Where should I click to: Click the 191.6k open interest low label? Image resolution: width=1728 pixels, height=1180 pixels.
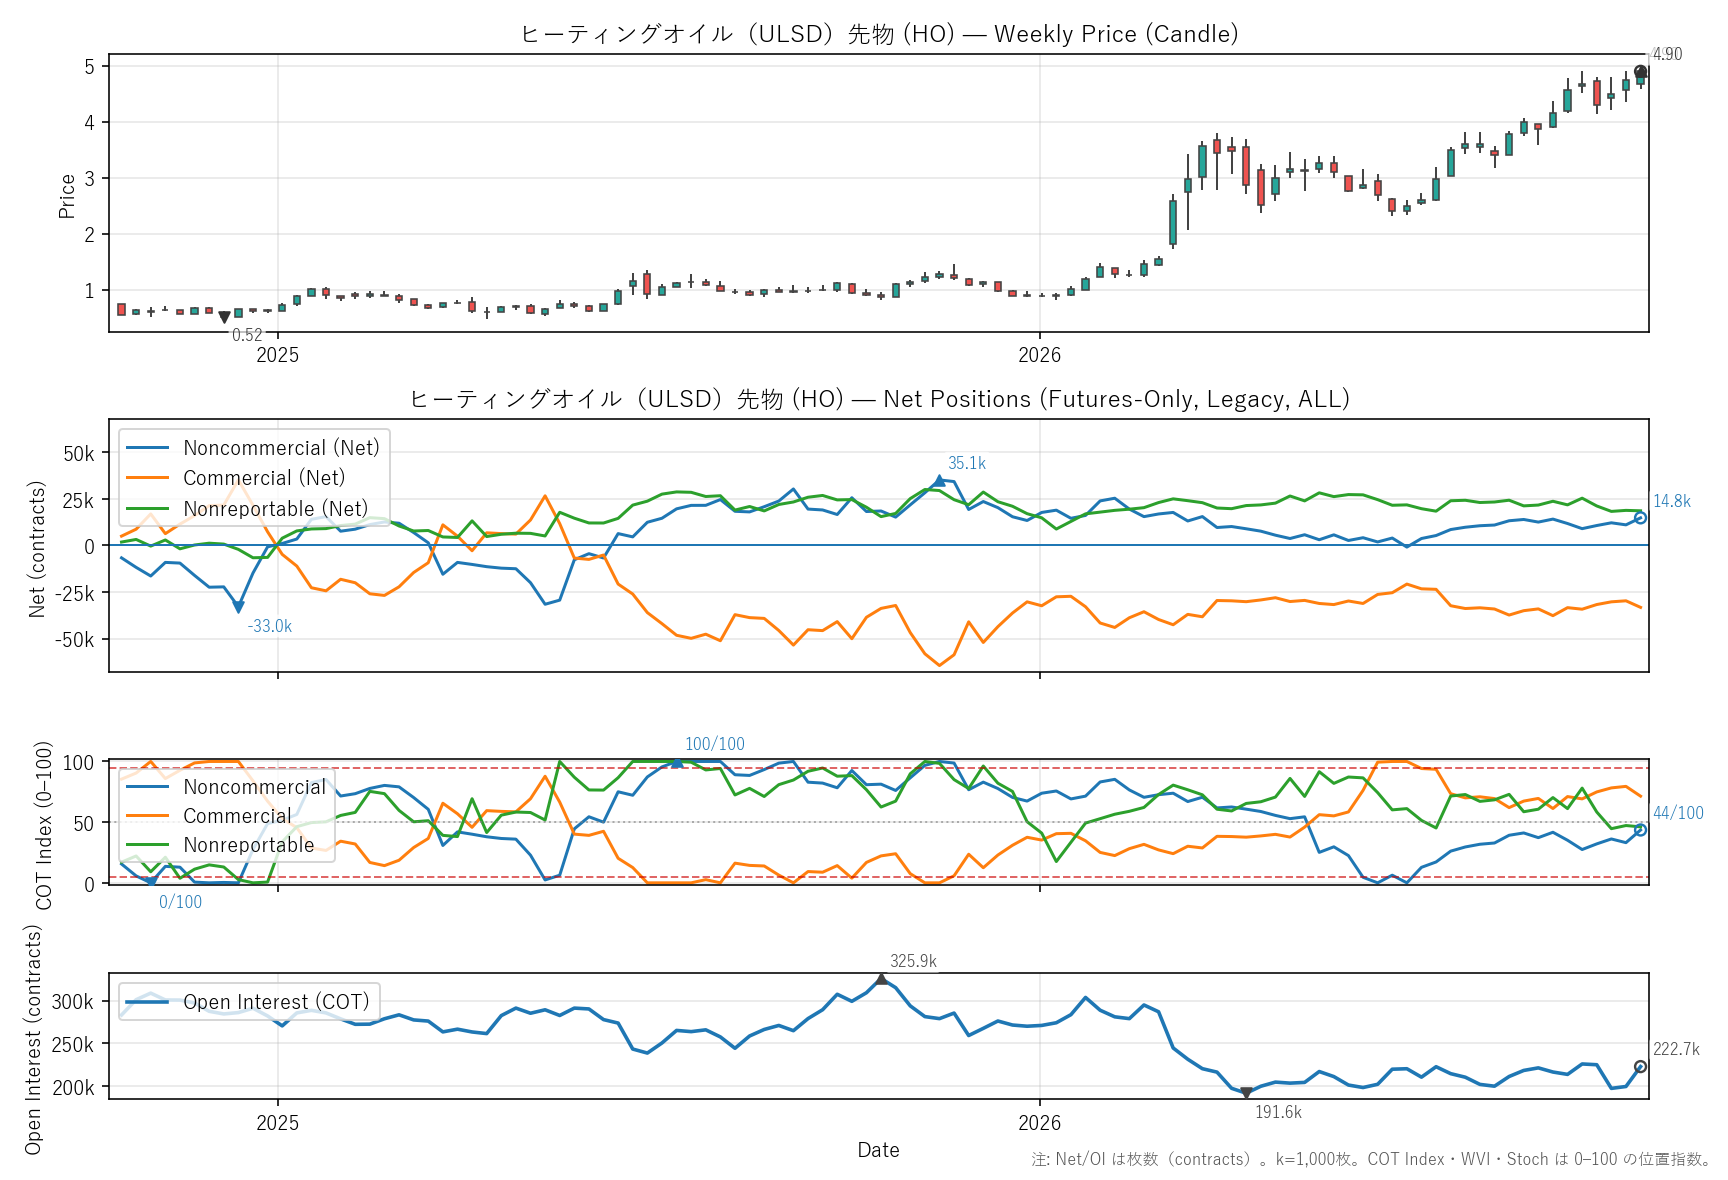click(1278, 1112)
